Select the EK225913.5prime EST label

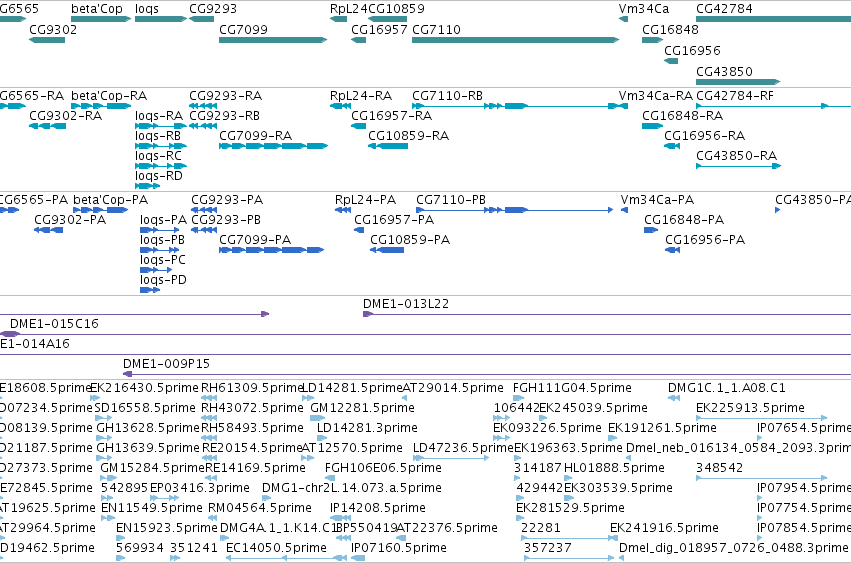(750, 408)
